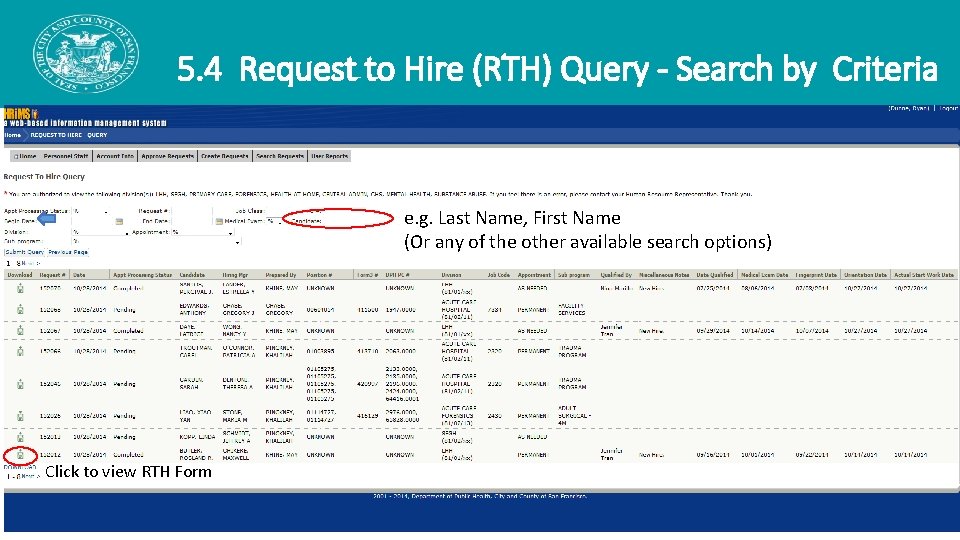This screenshot has height=540, width=960.
Task: Click the Prepared By column header
Action: click(280, 275)
